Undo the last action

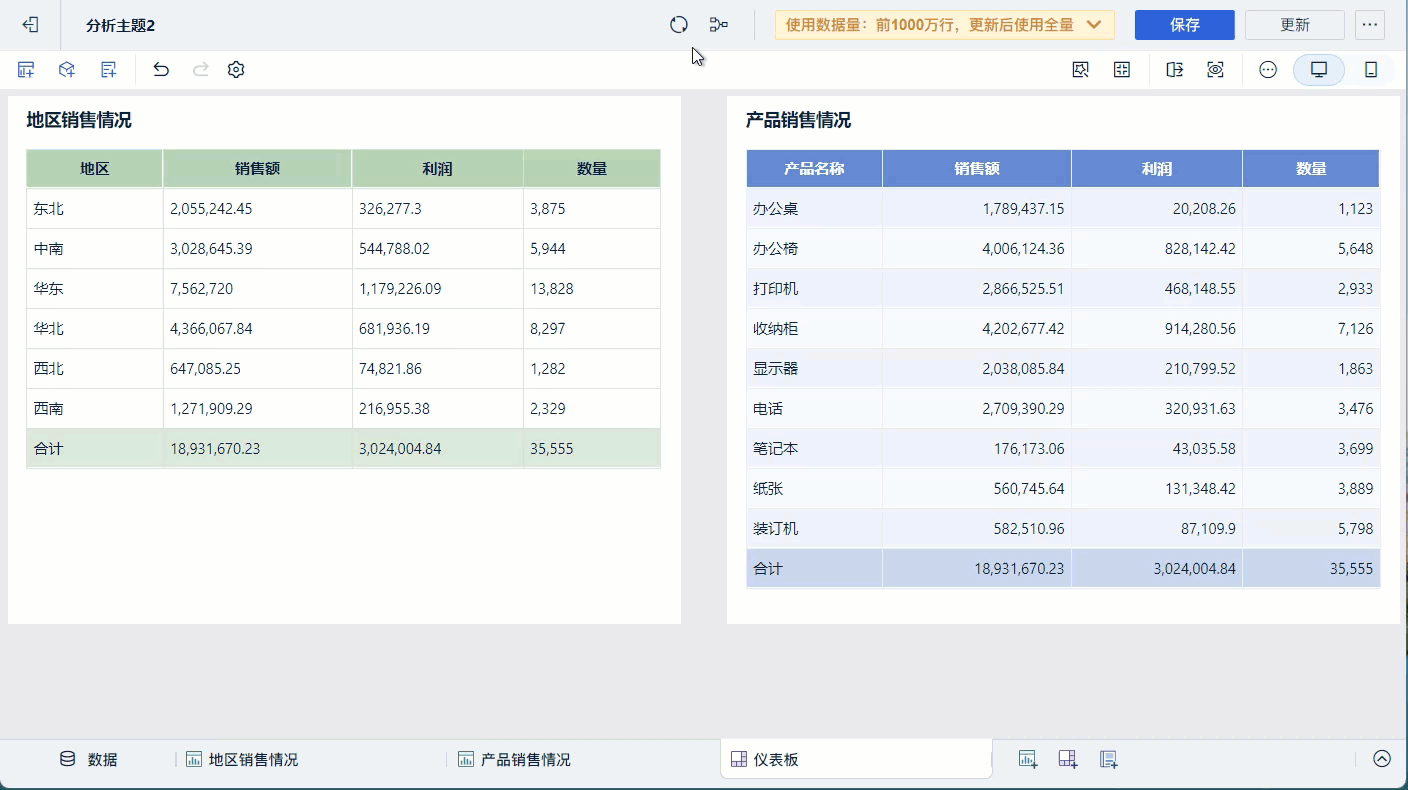(x=161, y=69)
